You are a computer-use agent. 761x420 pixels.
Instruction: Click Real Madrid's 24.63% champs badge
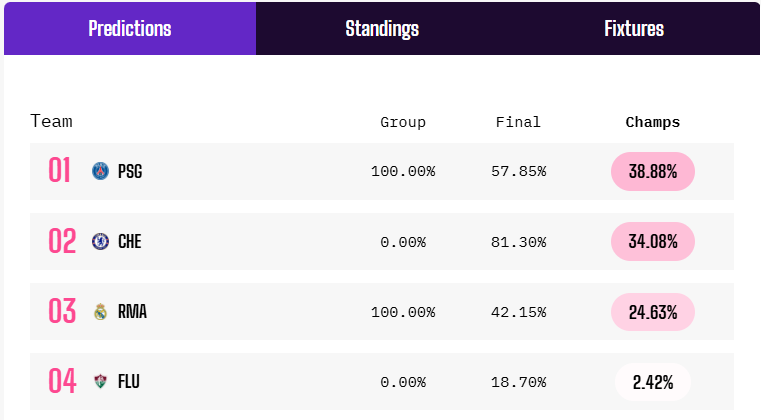[x=653, y=311]
